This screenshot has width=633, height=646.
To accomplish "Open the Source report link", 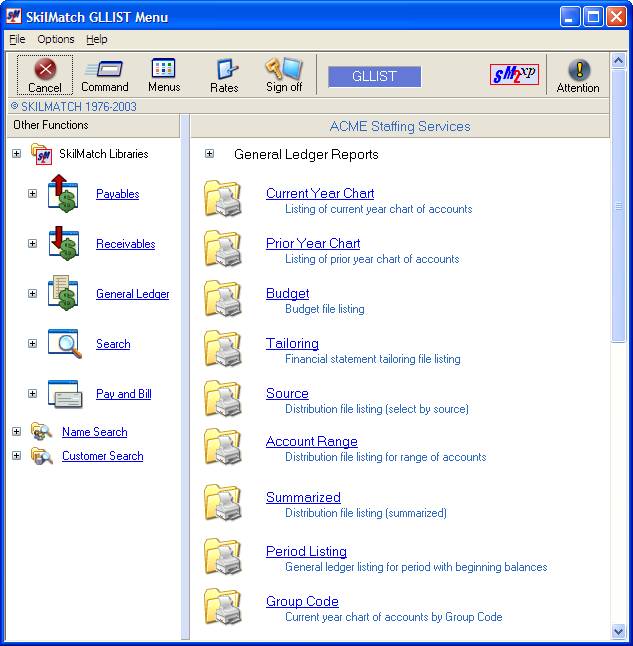I will pos(287,393).
